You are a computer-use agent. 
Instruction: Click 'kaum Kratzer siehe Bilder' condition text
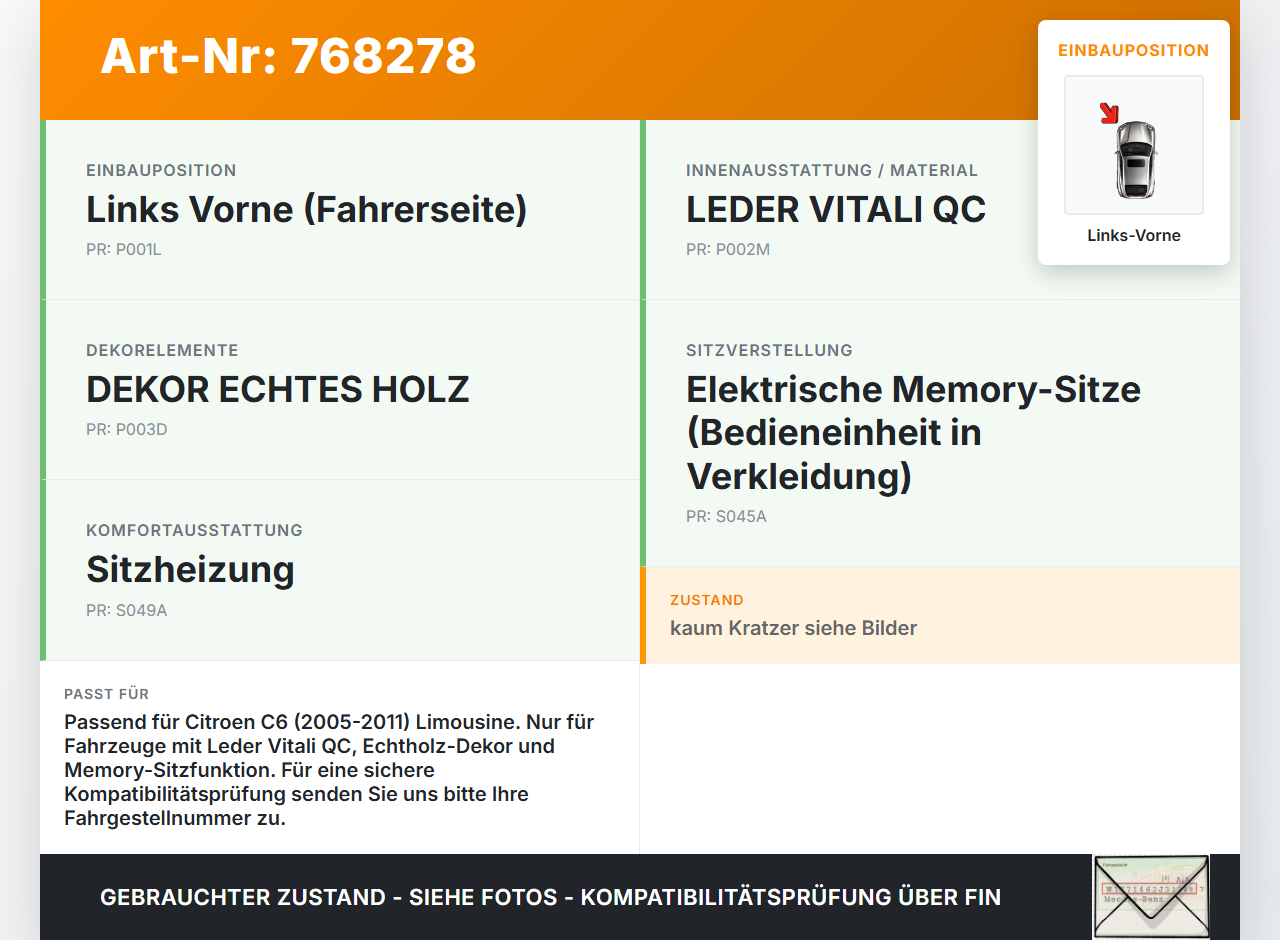(x=793, y=628)
